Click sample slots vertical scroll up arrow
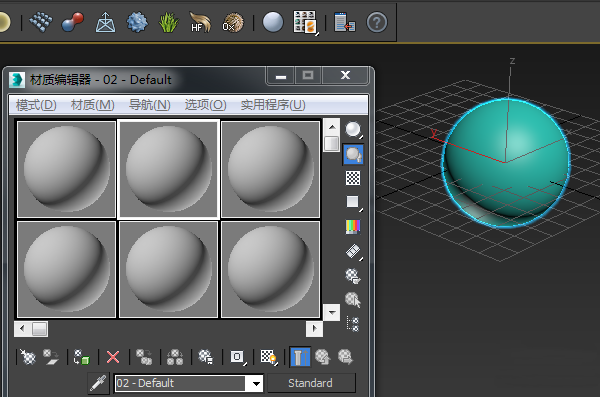 (x=332, y=127)
